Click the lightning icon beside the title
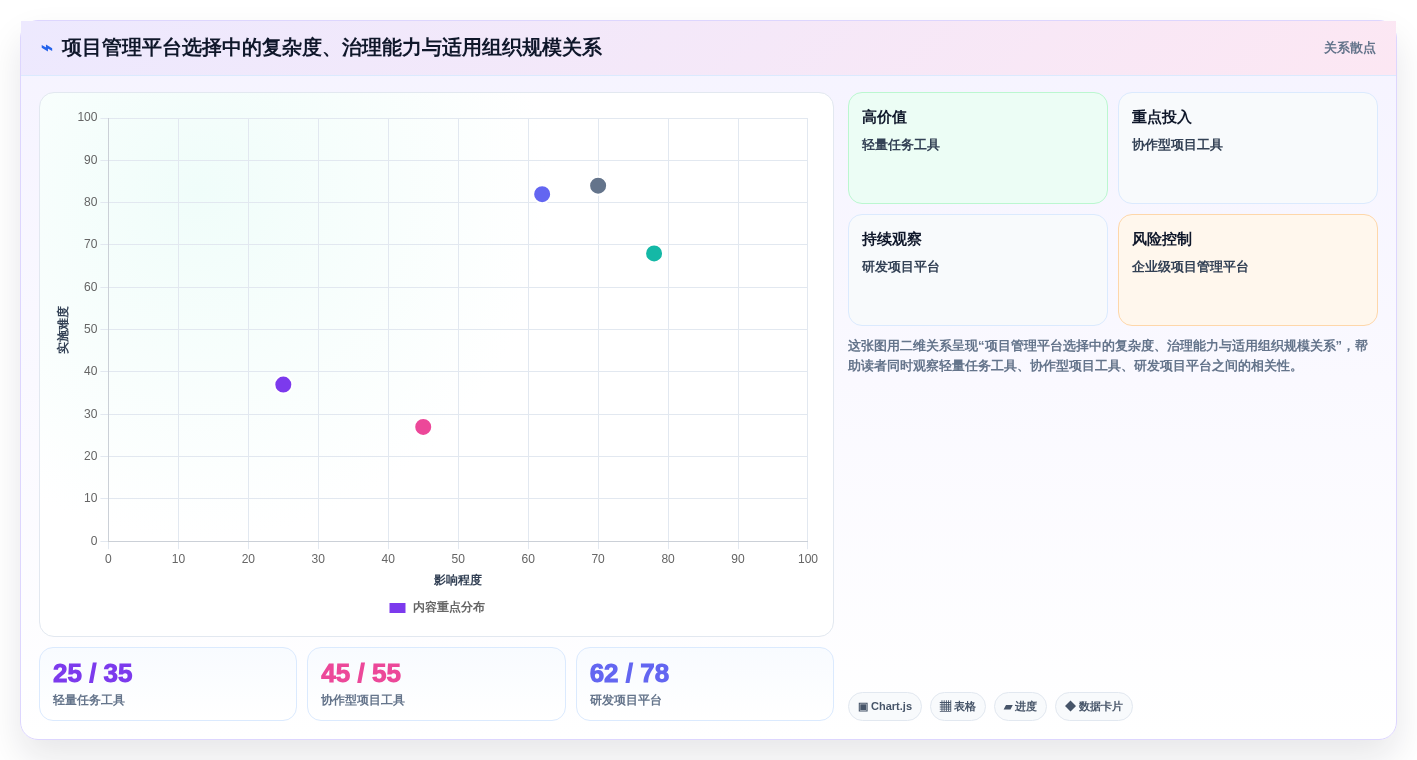 click(x=47, y=48)
